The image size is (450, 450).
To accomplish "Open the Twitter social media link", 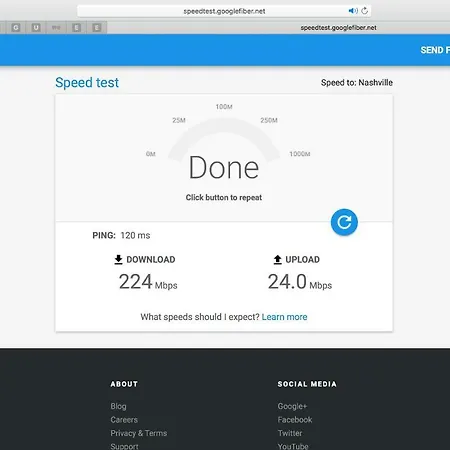I will pos(290,433).
